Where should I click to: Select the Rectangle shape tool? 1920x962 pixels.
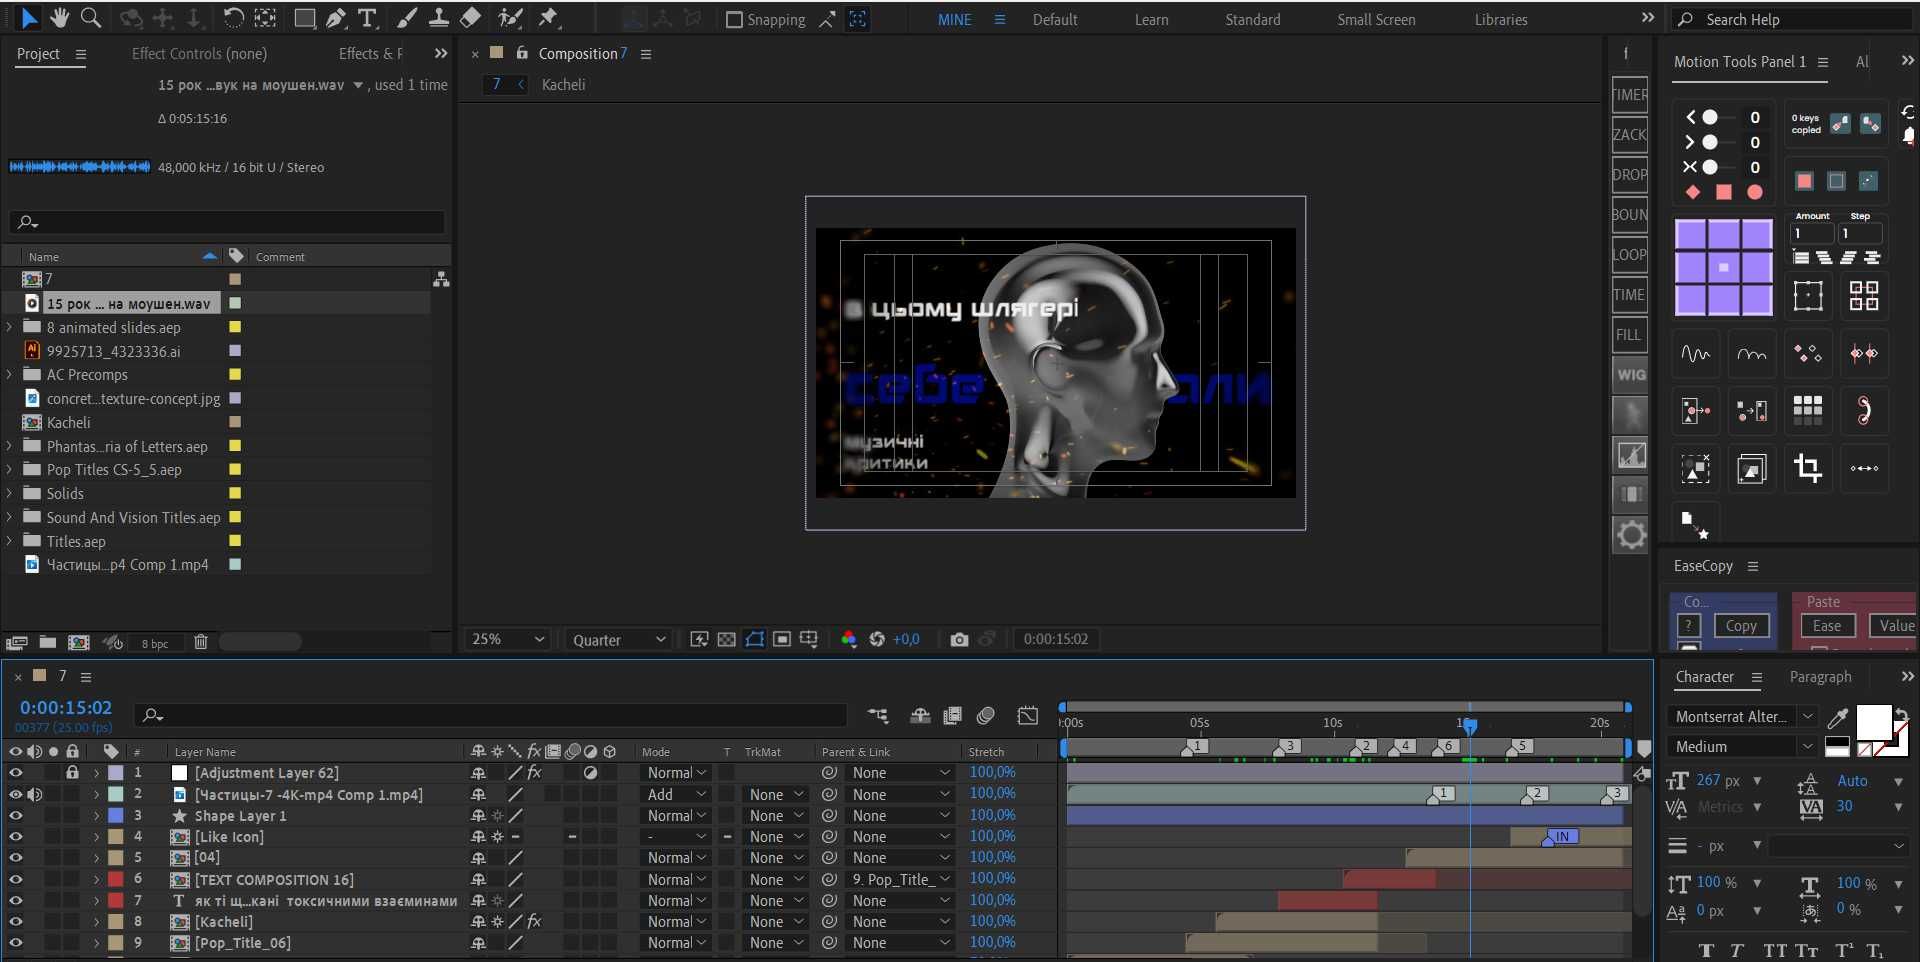click(x=305, y=18)
